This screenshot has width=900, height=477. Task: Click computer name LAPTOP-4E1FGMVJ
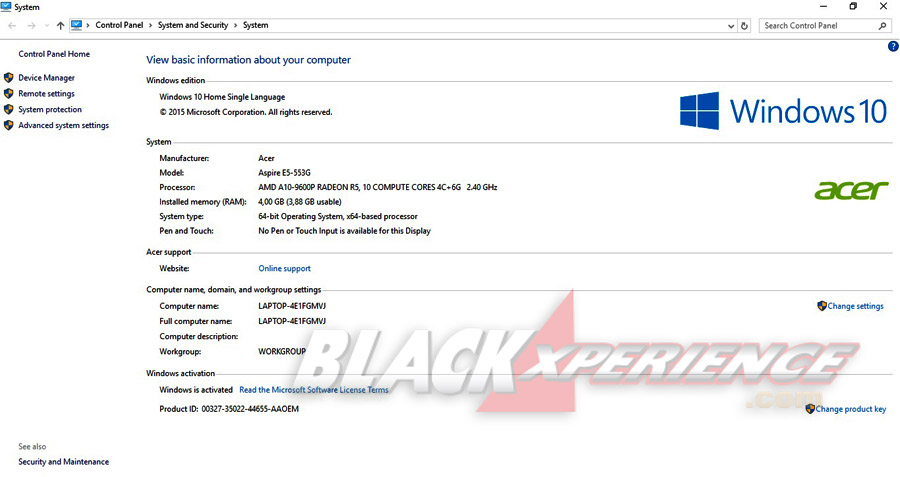(x=292, y=306)
